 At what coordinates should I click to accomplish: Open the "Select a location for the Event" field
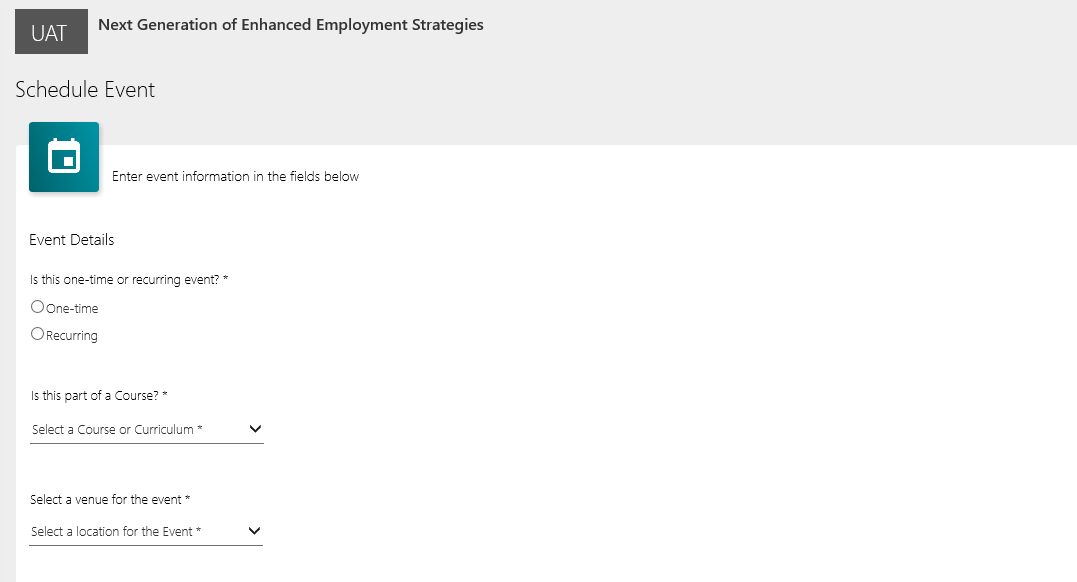click(117, 532)
